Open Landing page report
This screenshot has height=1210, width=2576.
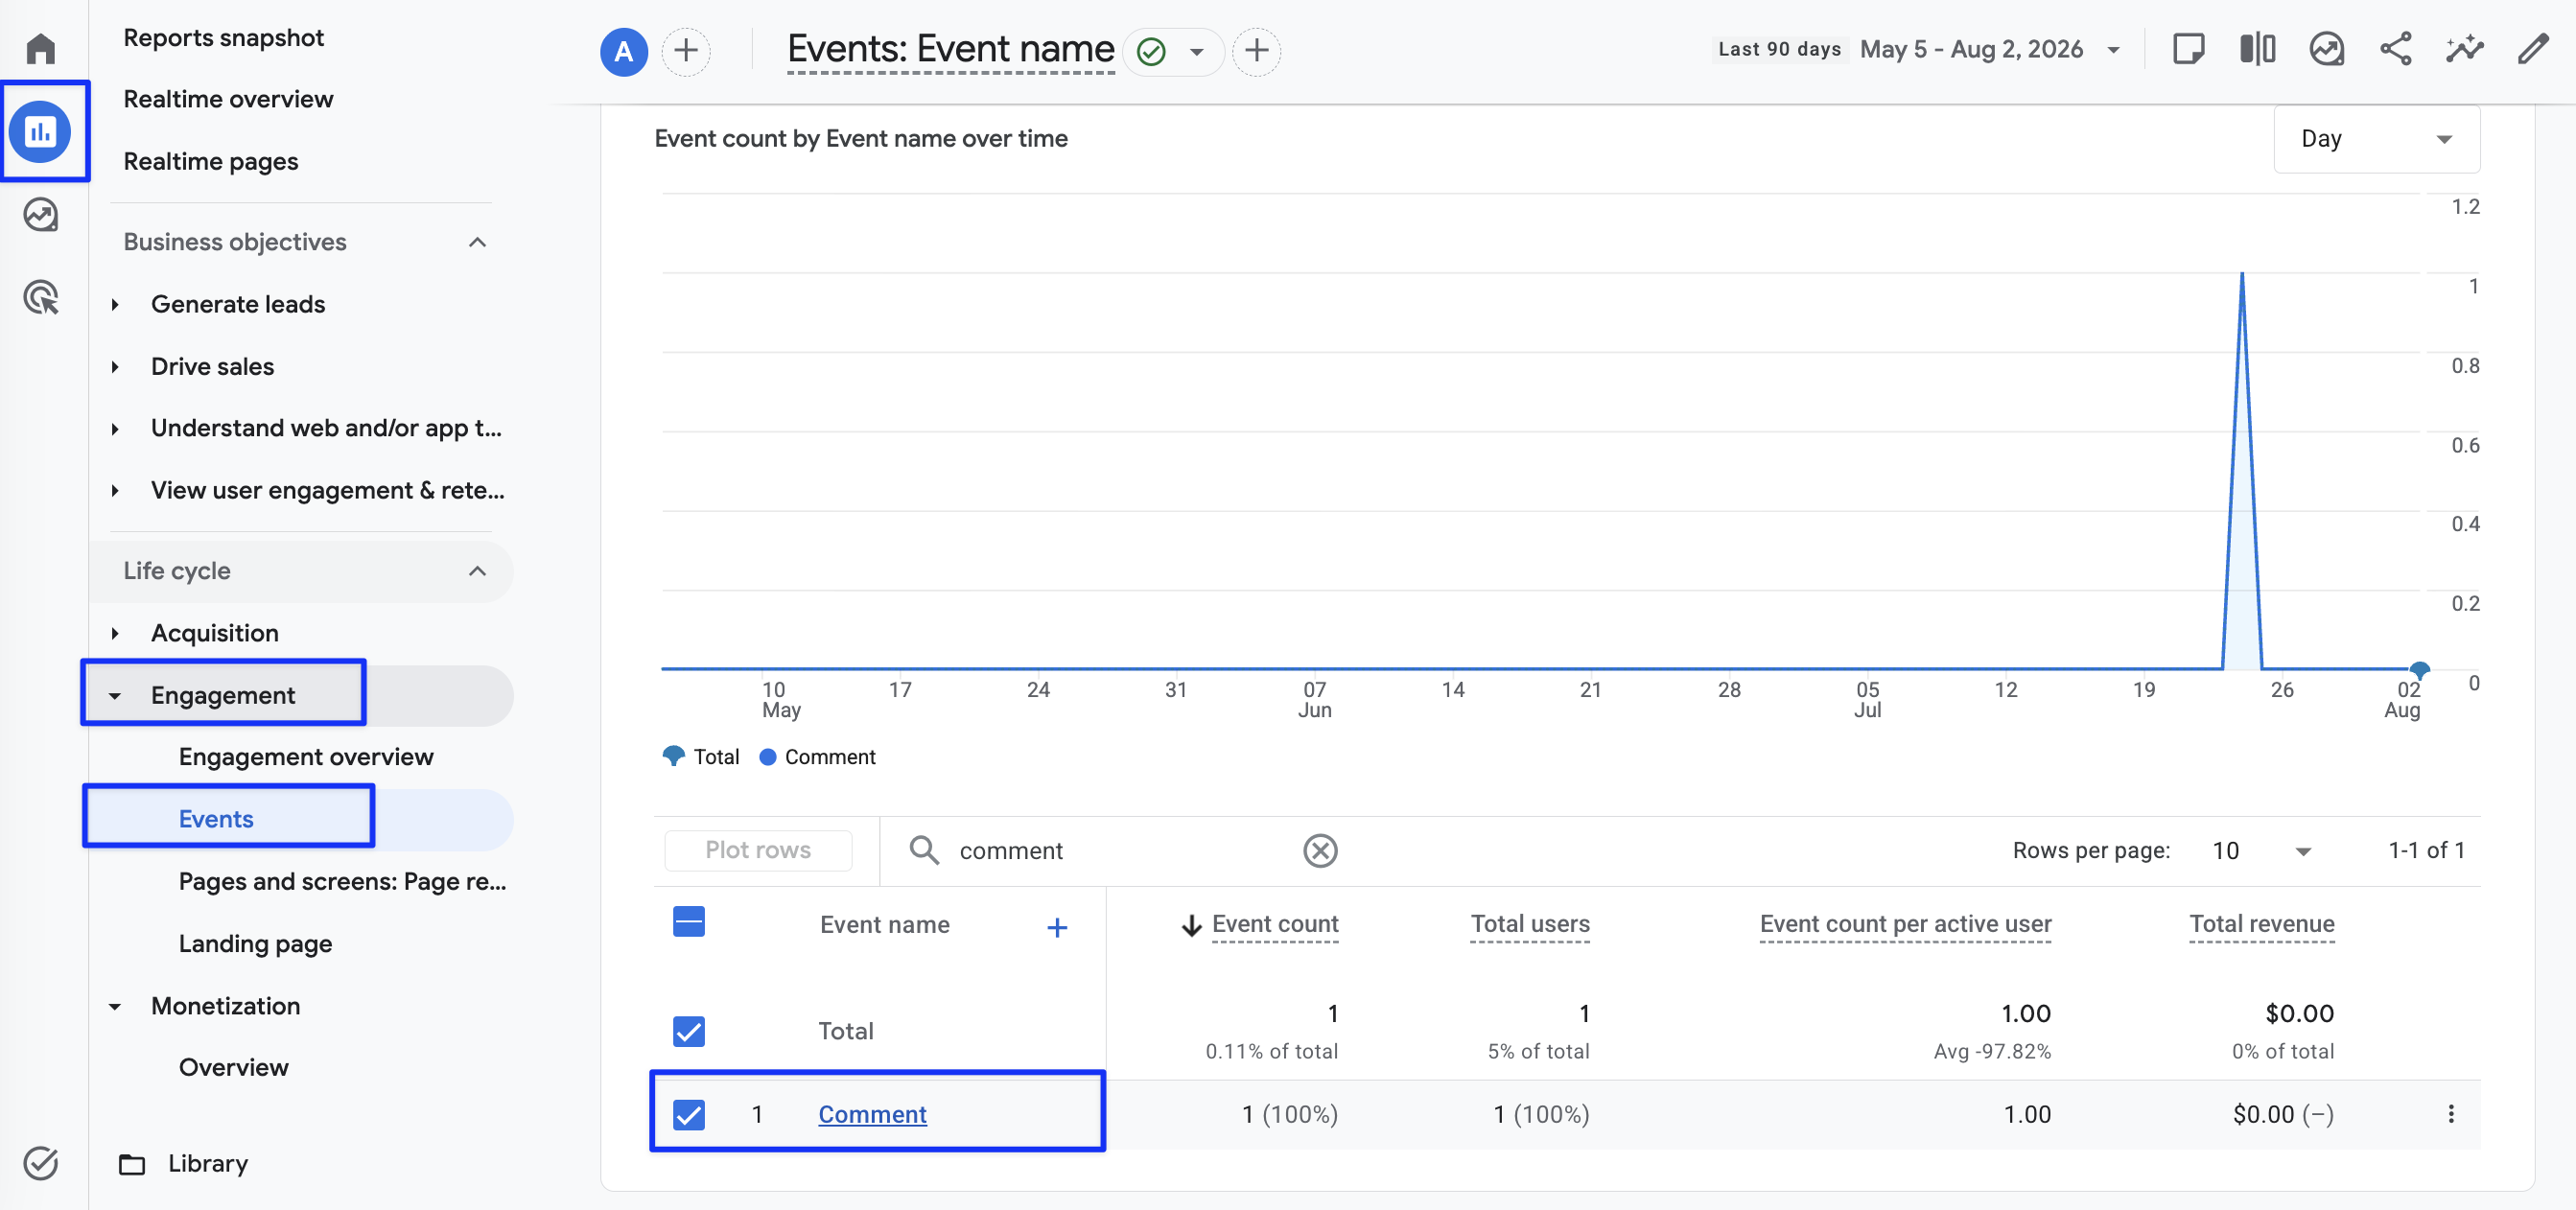[255, 944]
